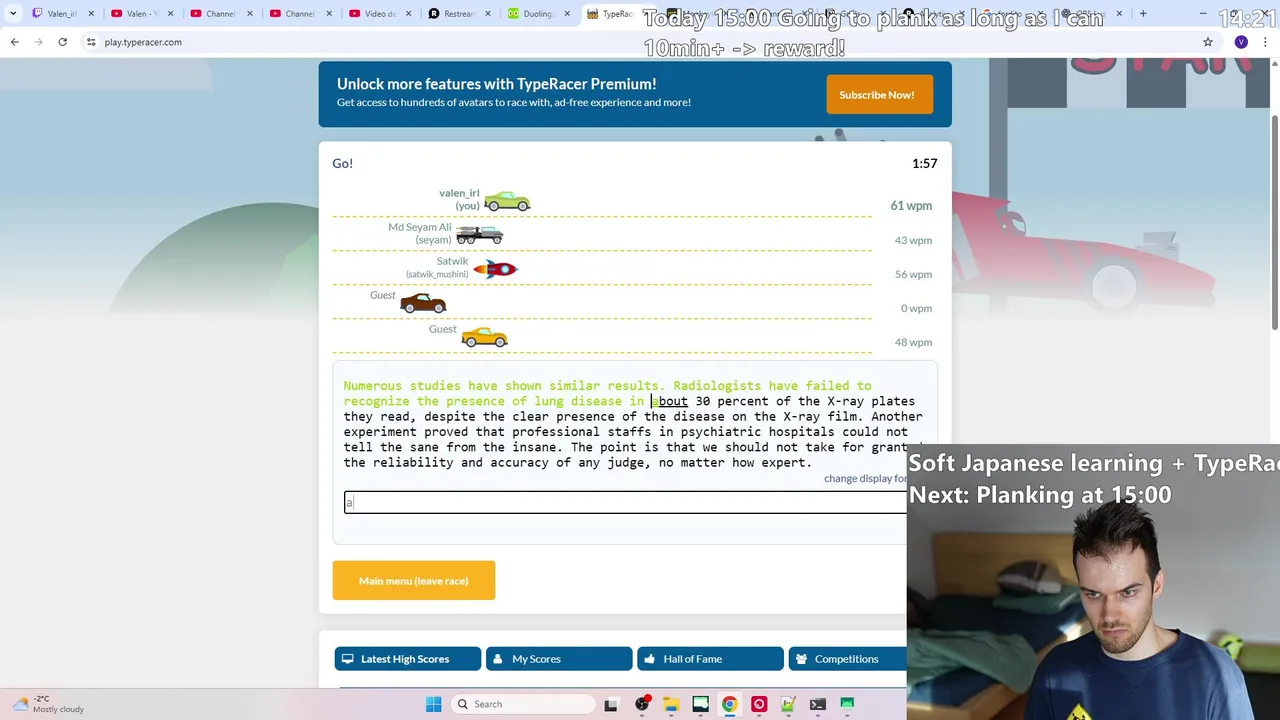Open the red circular app on taskbar
This screenshot has width=1280, height=720.
coord(759,704)
